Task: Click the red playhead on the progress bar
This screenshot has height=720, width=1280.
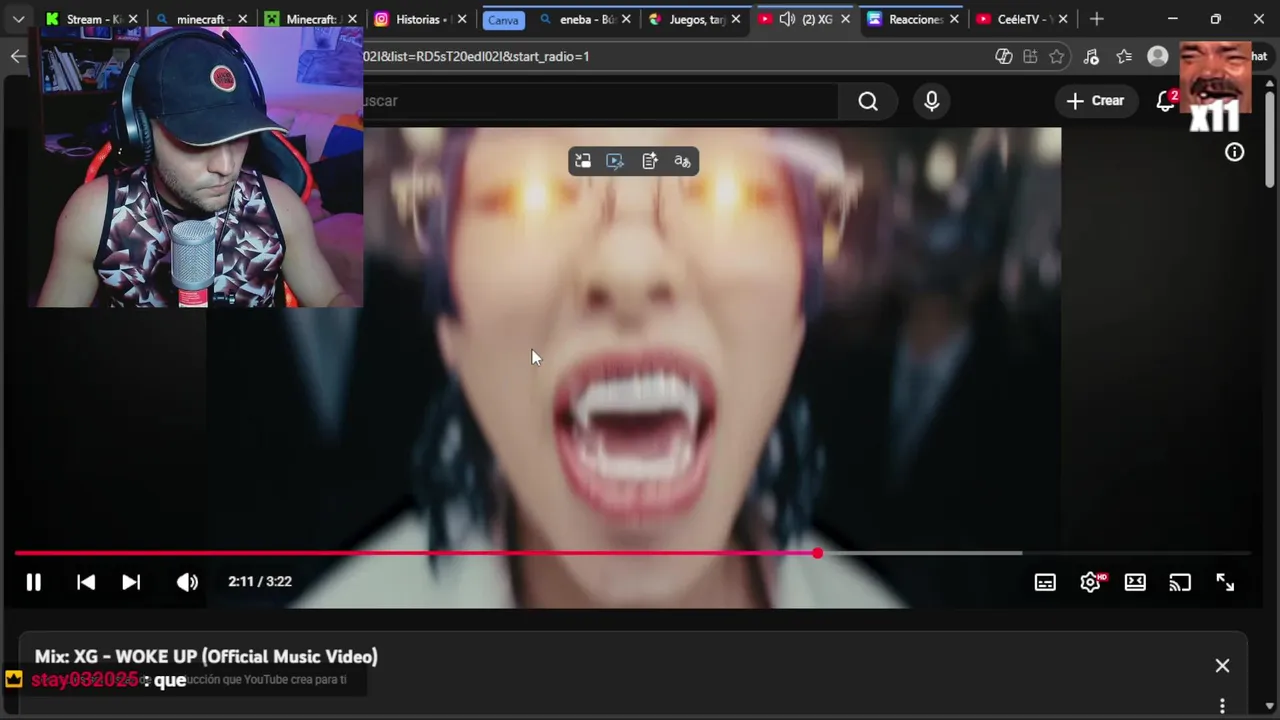Action: (x=817, y=553)
